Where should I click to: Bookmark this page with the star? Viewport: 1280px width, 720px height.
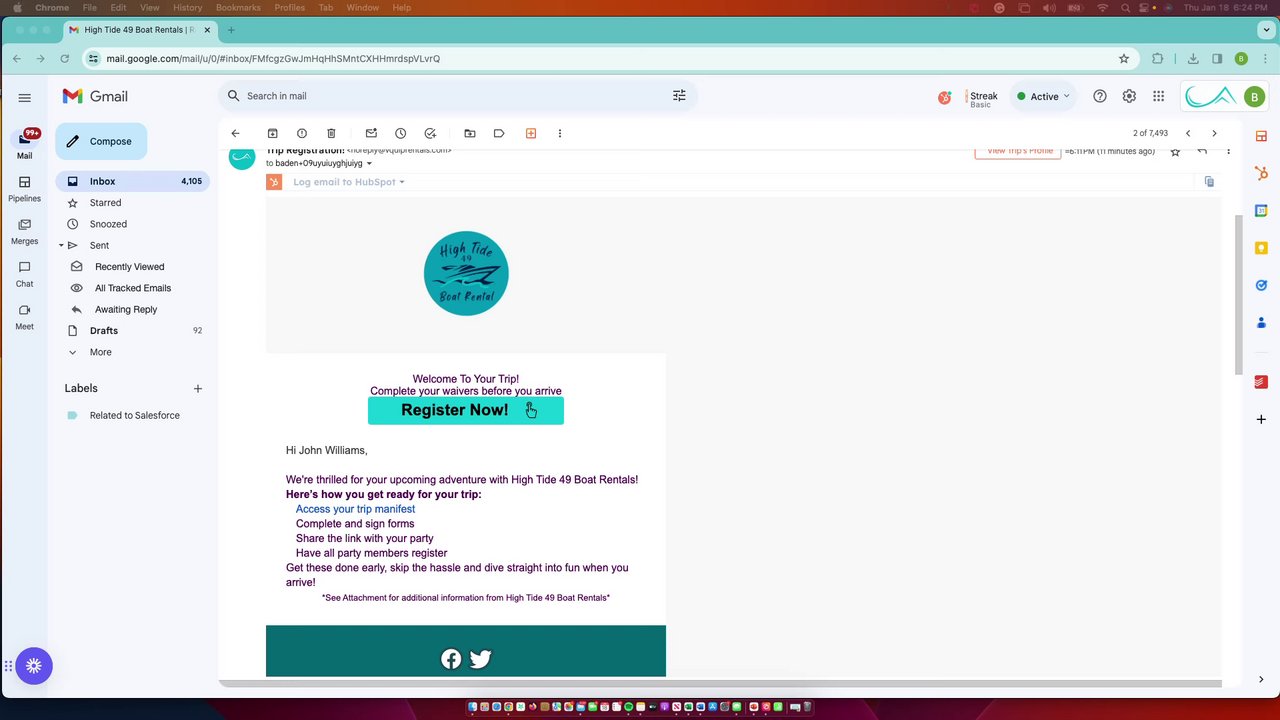pyautogui.click(x=1124, y=59)
